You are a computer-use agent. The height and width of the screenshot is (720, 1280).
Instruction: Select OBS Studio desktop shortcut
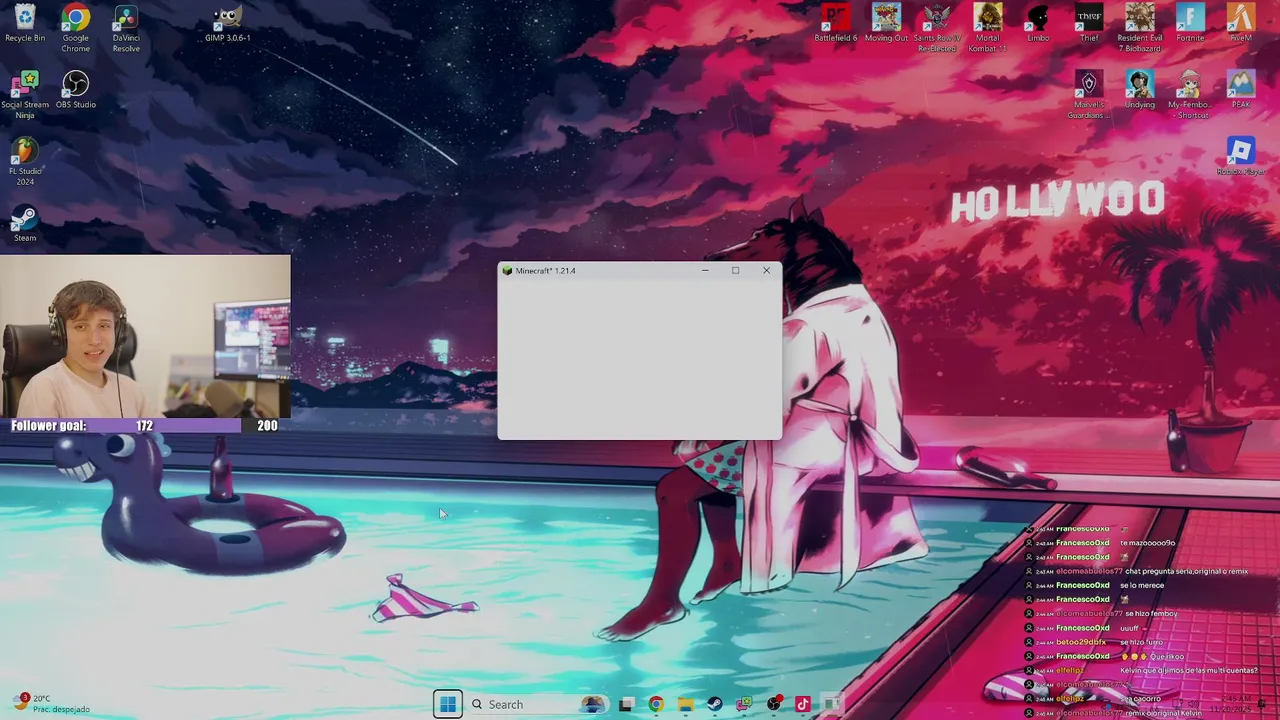76,90
